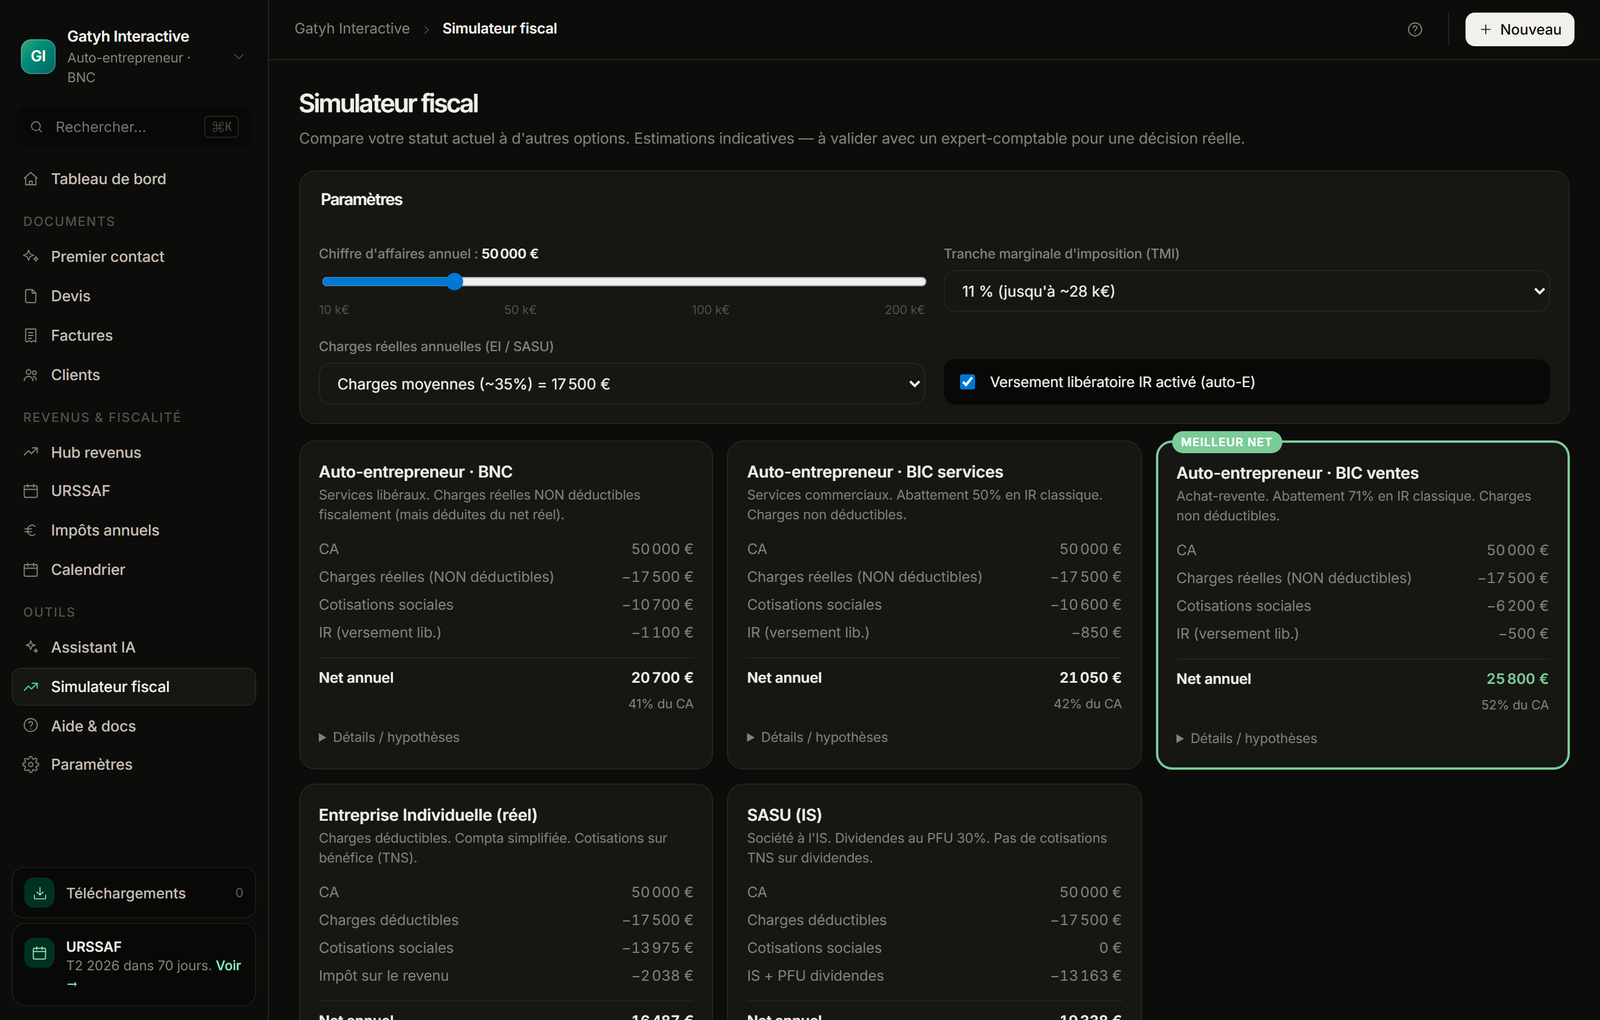Click the help question-mark icon in header
This screenshot has width=1600, height=1020.
(x=1415, y=29)
